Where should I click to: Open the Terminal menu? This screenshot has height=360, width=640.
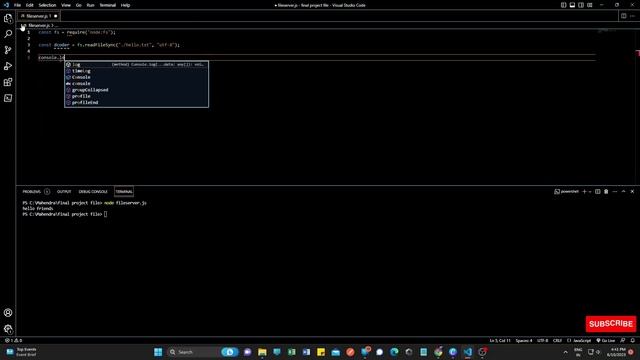coord(108,5)
